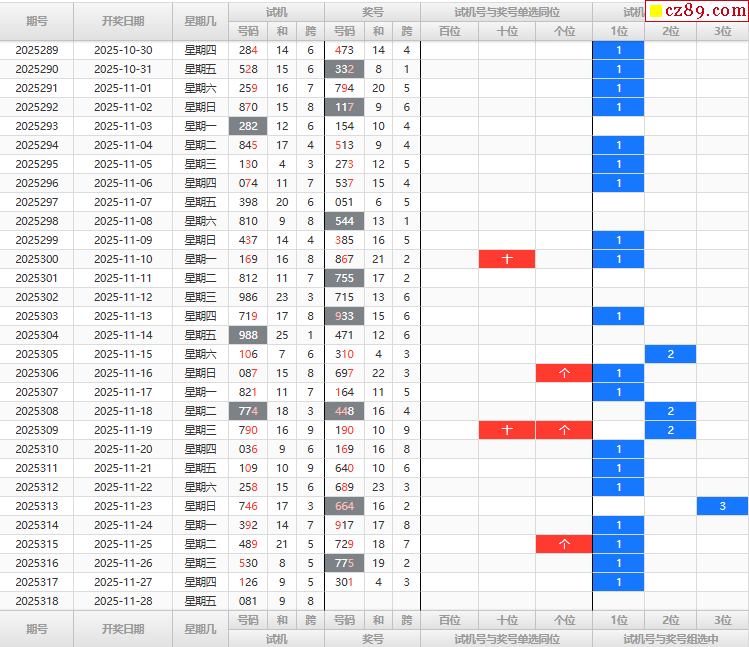Click red 个 marker in row 2025306

coord(564,373)
